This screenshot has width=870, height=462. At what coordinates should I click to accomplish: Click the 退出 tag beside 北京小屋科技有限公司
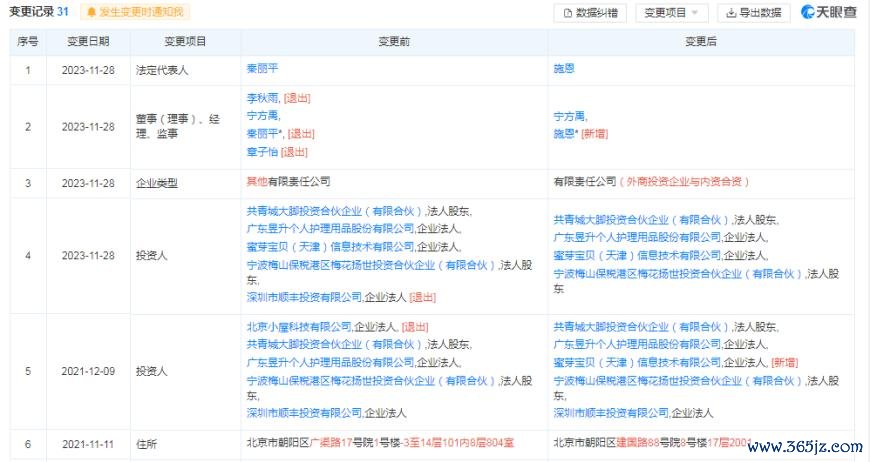click(414, 327)
